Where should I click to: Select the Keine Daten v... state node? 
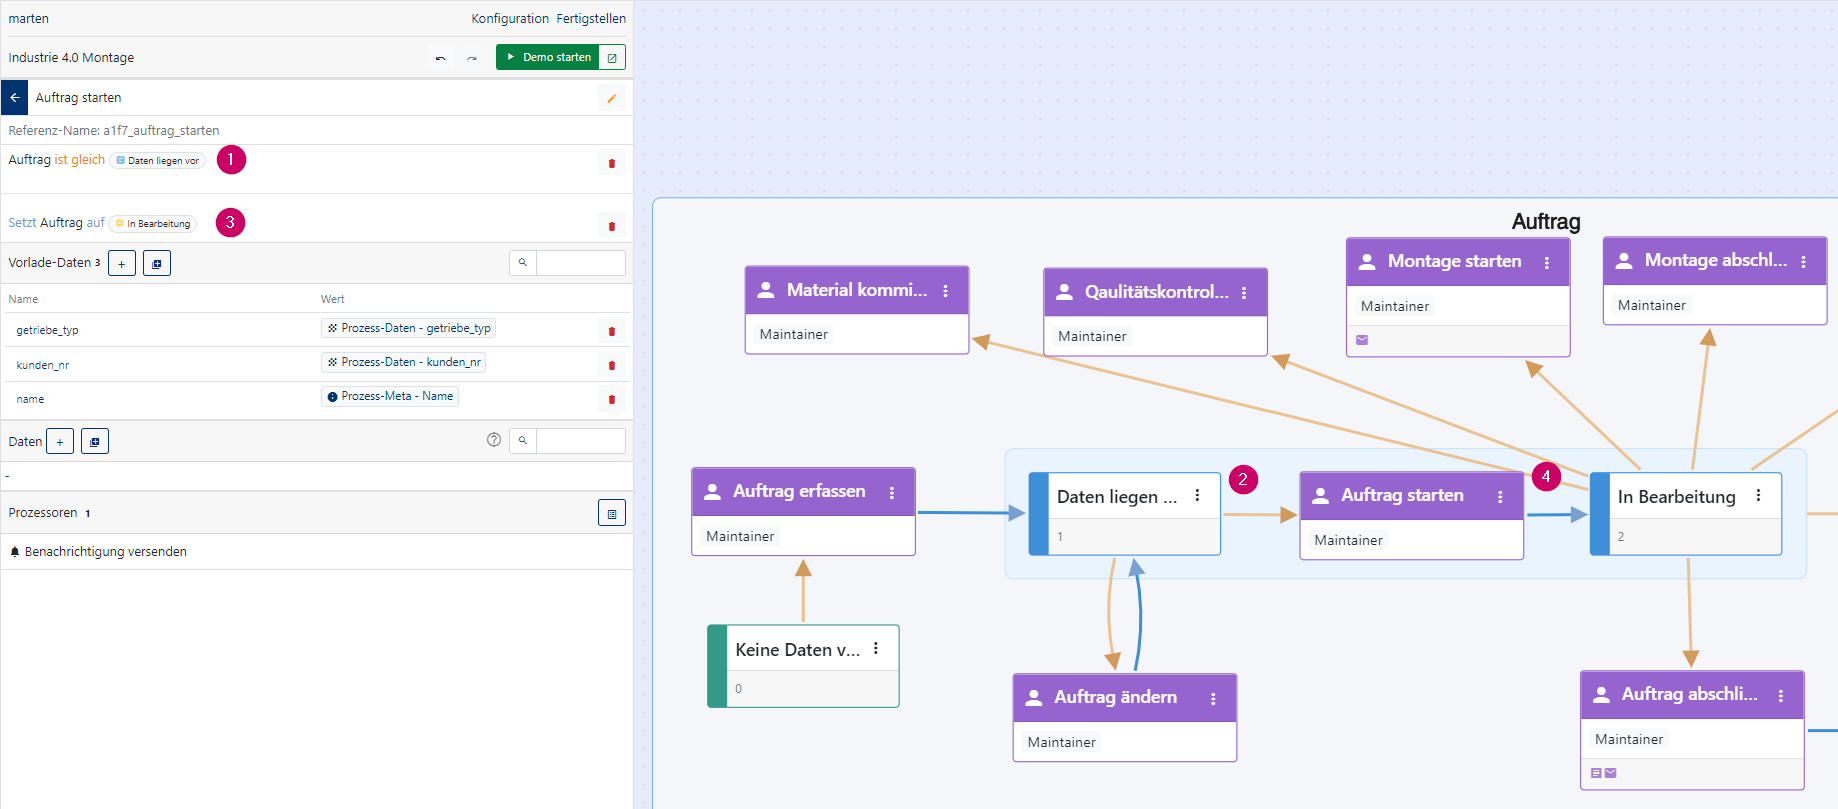click(x=803, y=666)
